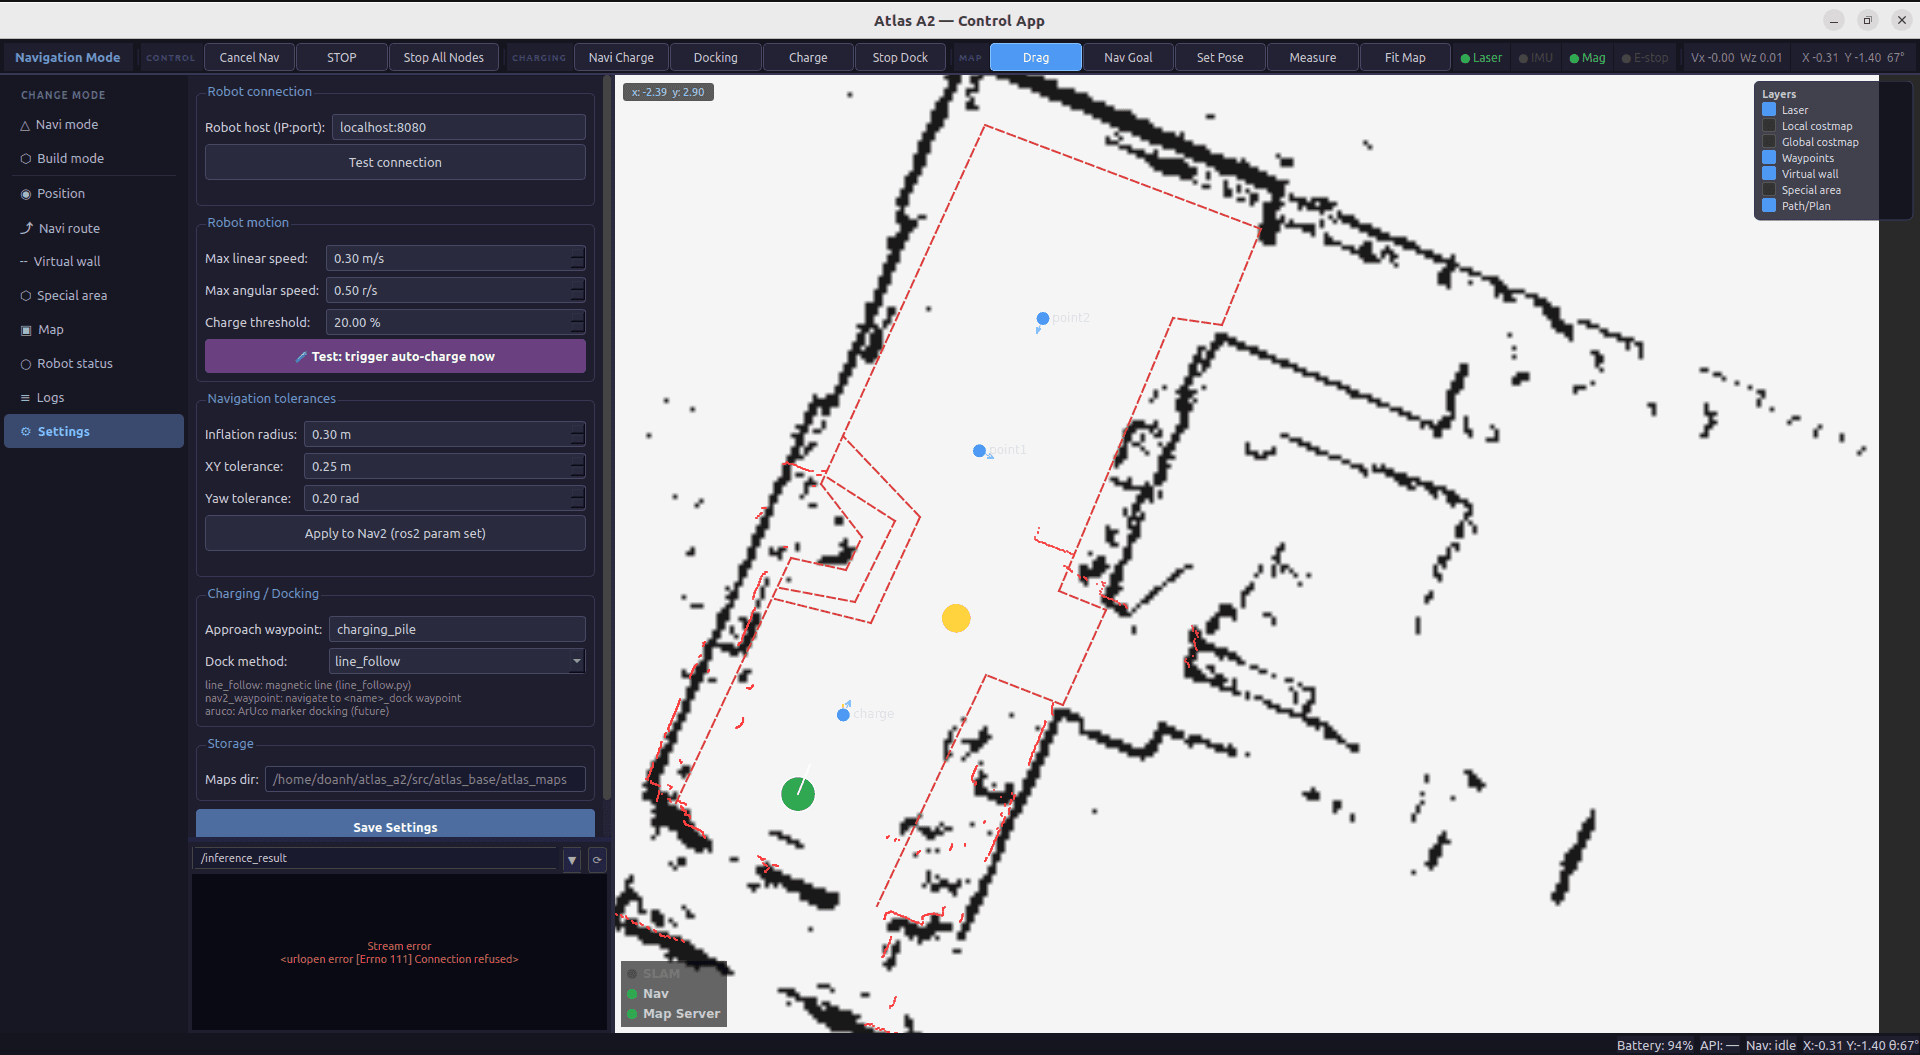The height and width of the screenshot is (1055, 1920).
Task: Select the Nav Goal map tool
Action: click(1128, 58)
